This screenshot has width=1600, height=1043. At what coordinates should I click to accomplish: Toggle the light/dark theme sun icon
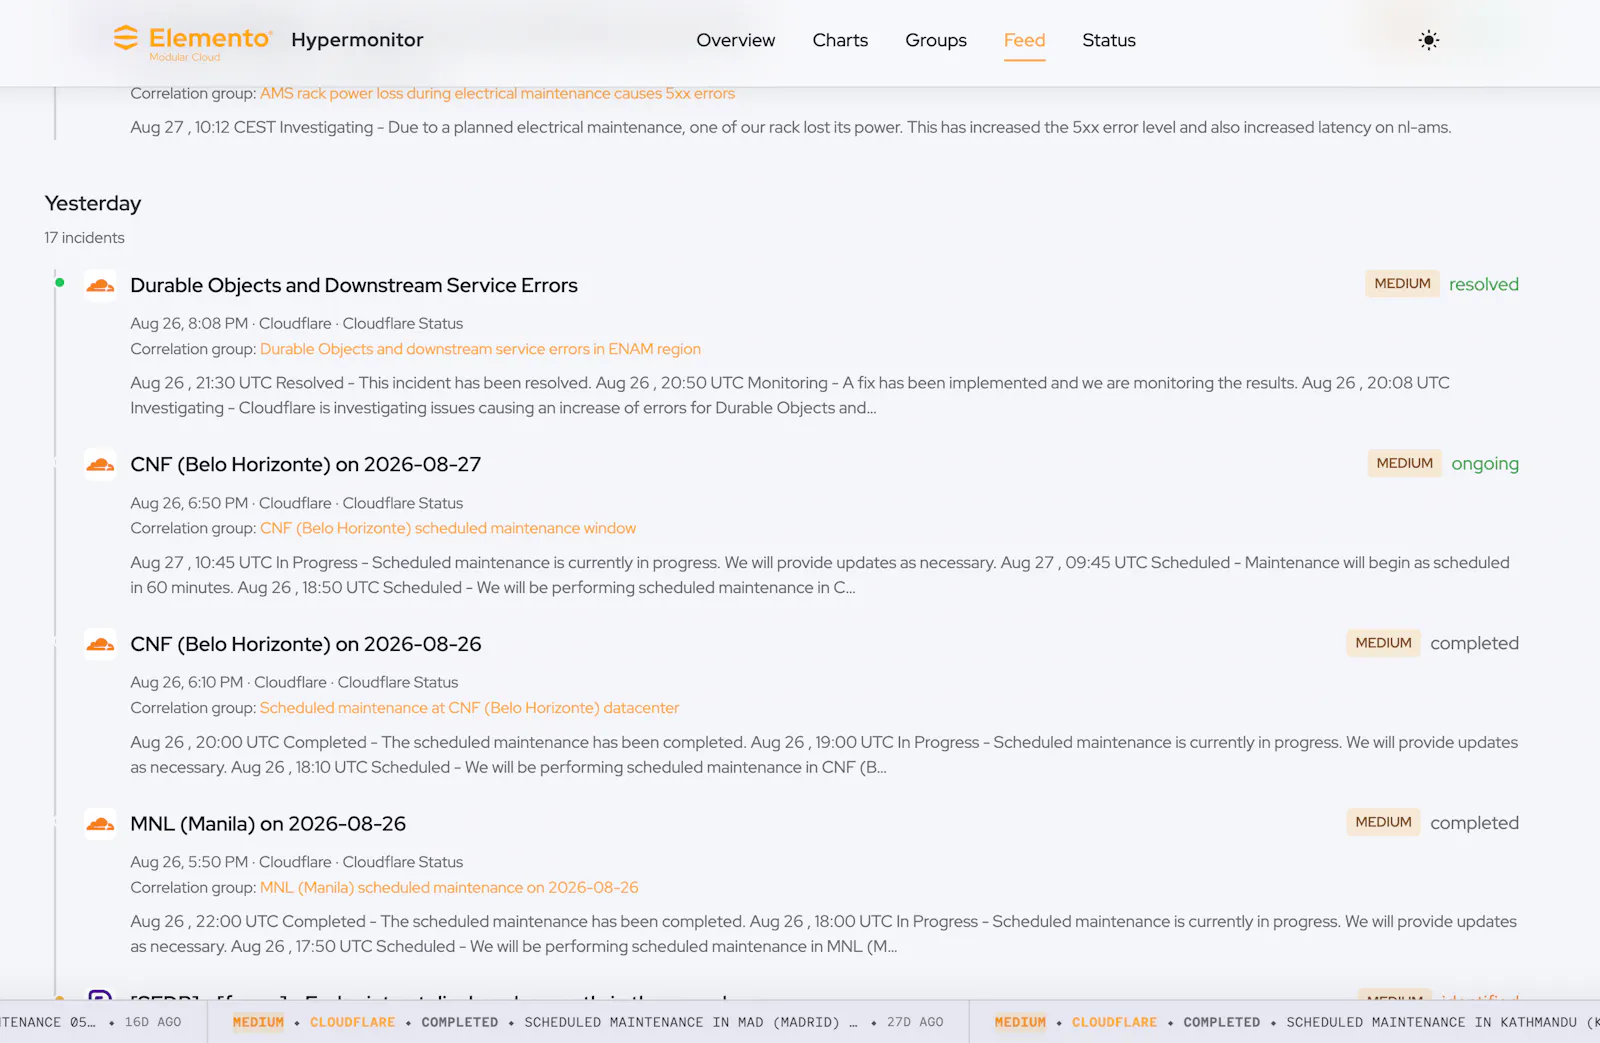(1429, 40)
